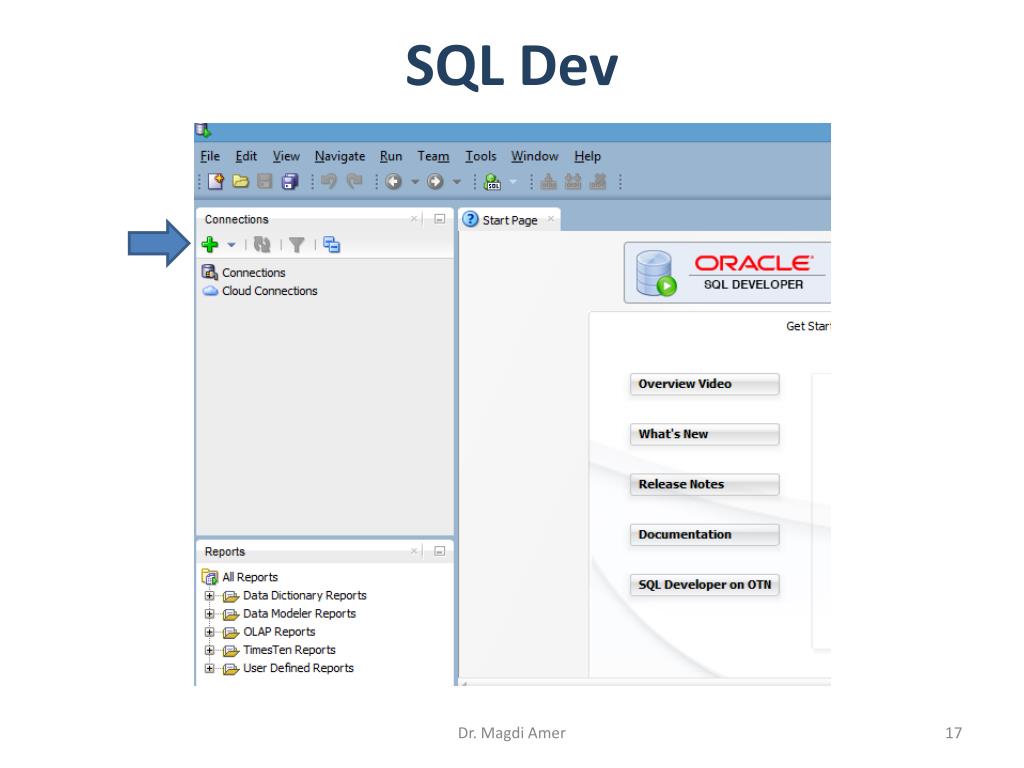This screenshot has width=1024, height=768.
Task: Click the middle grayed debug toolbar icon
Action: 573,182
